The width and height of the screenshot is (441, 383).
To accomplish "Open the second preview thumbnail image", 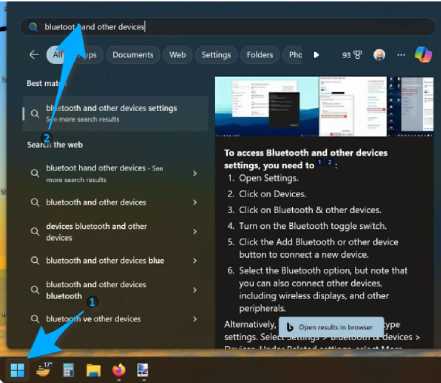I will 353,106.
